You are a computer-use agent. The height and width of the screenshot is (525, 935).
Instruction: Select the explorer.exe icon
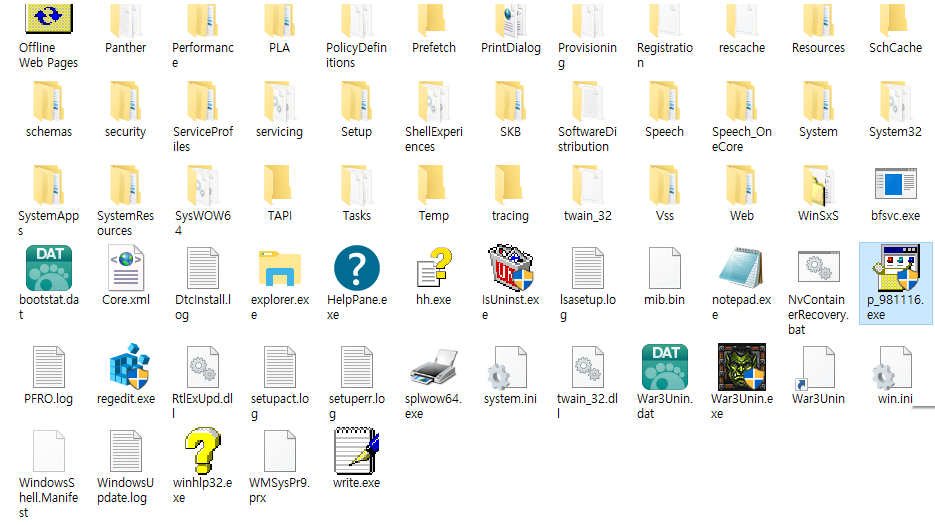pos(280,268)
